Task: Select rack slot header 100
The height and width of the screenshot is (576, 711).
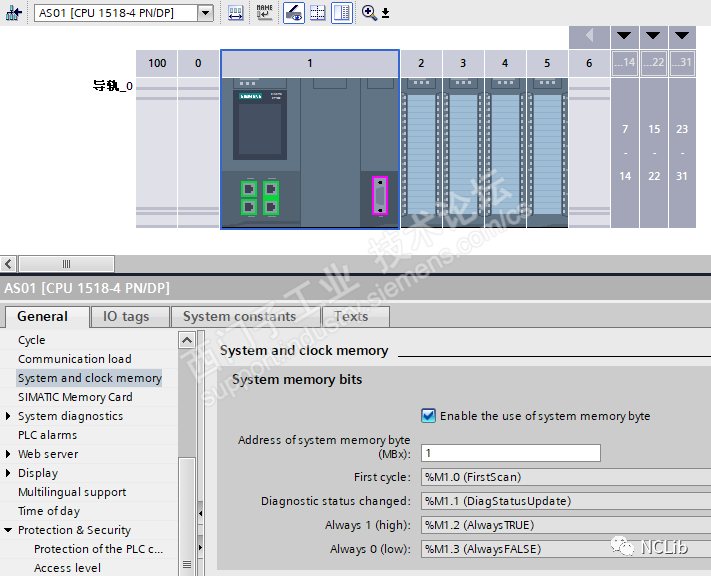Action: tap(157, 63)
